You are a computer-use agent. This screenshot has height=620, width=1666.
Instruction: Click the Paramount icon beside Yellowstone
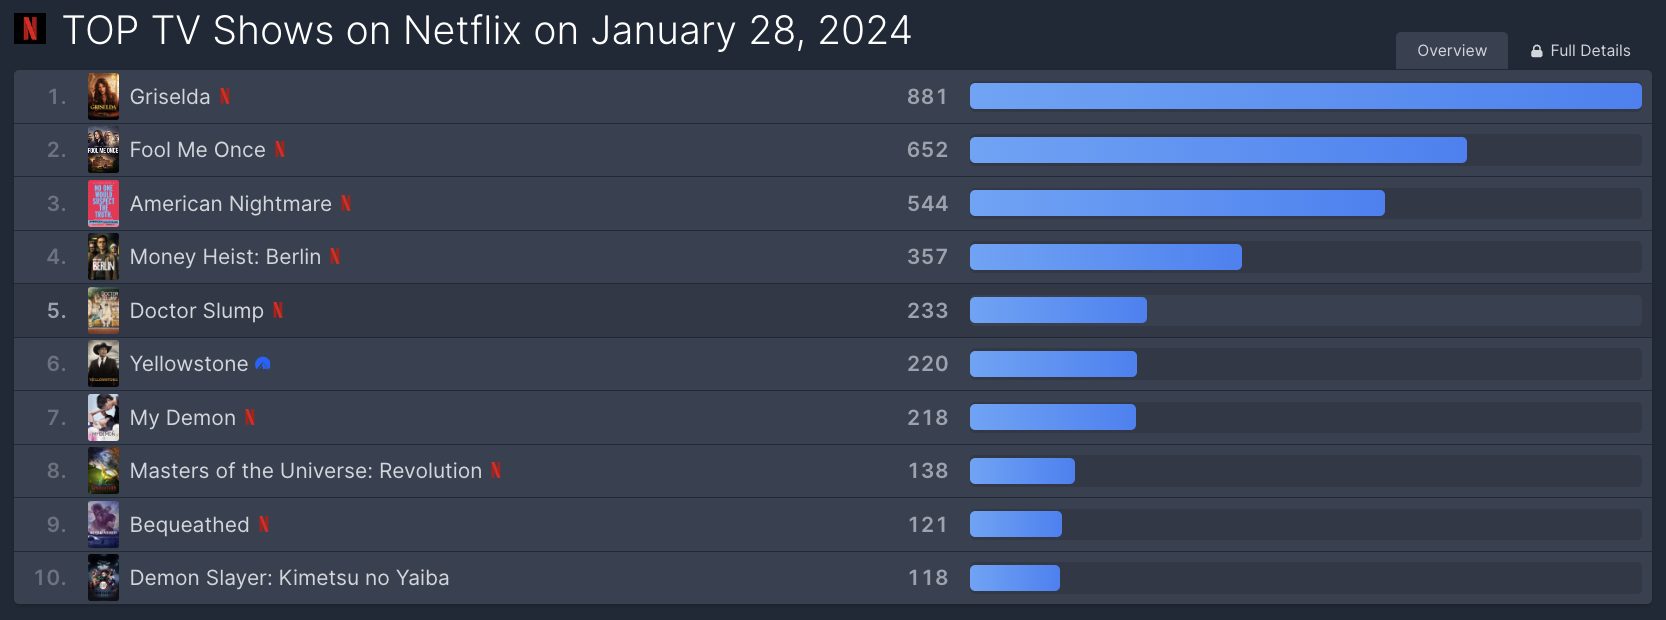(263, 364)
